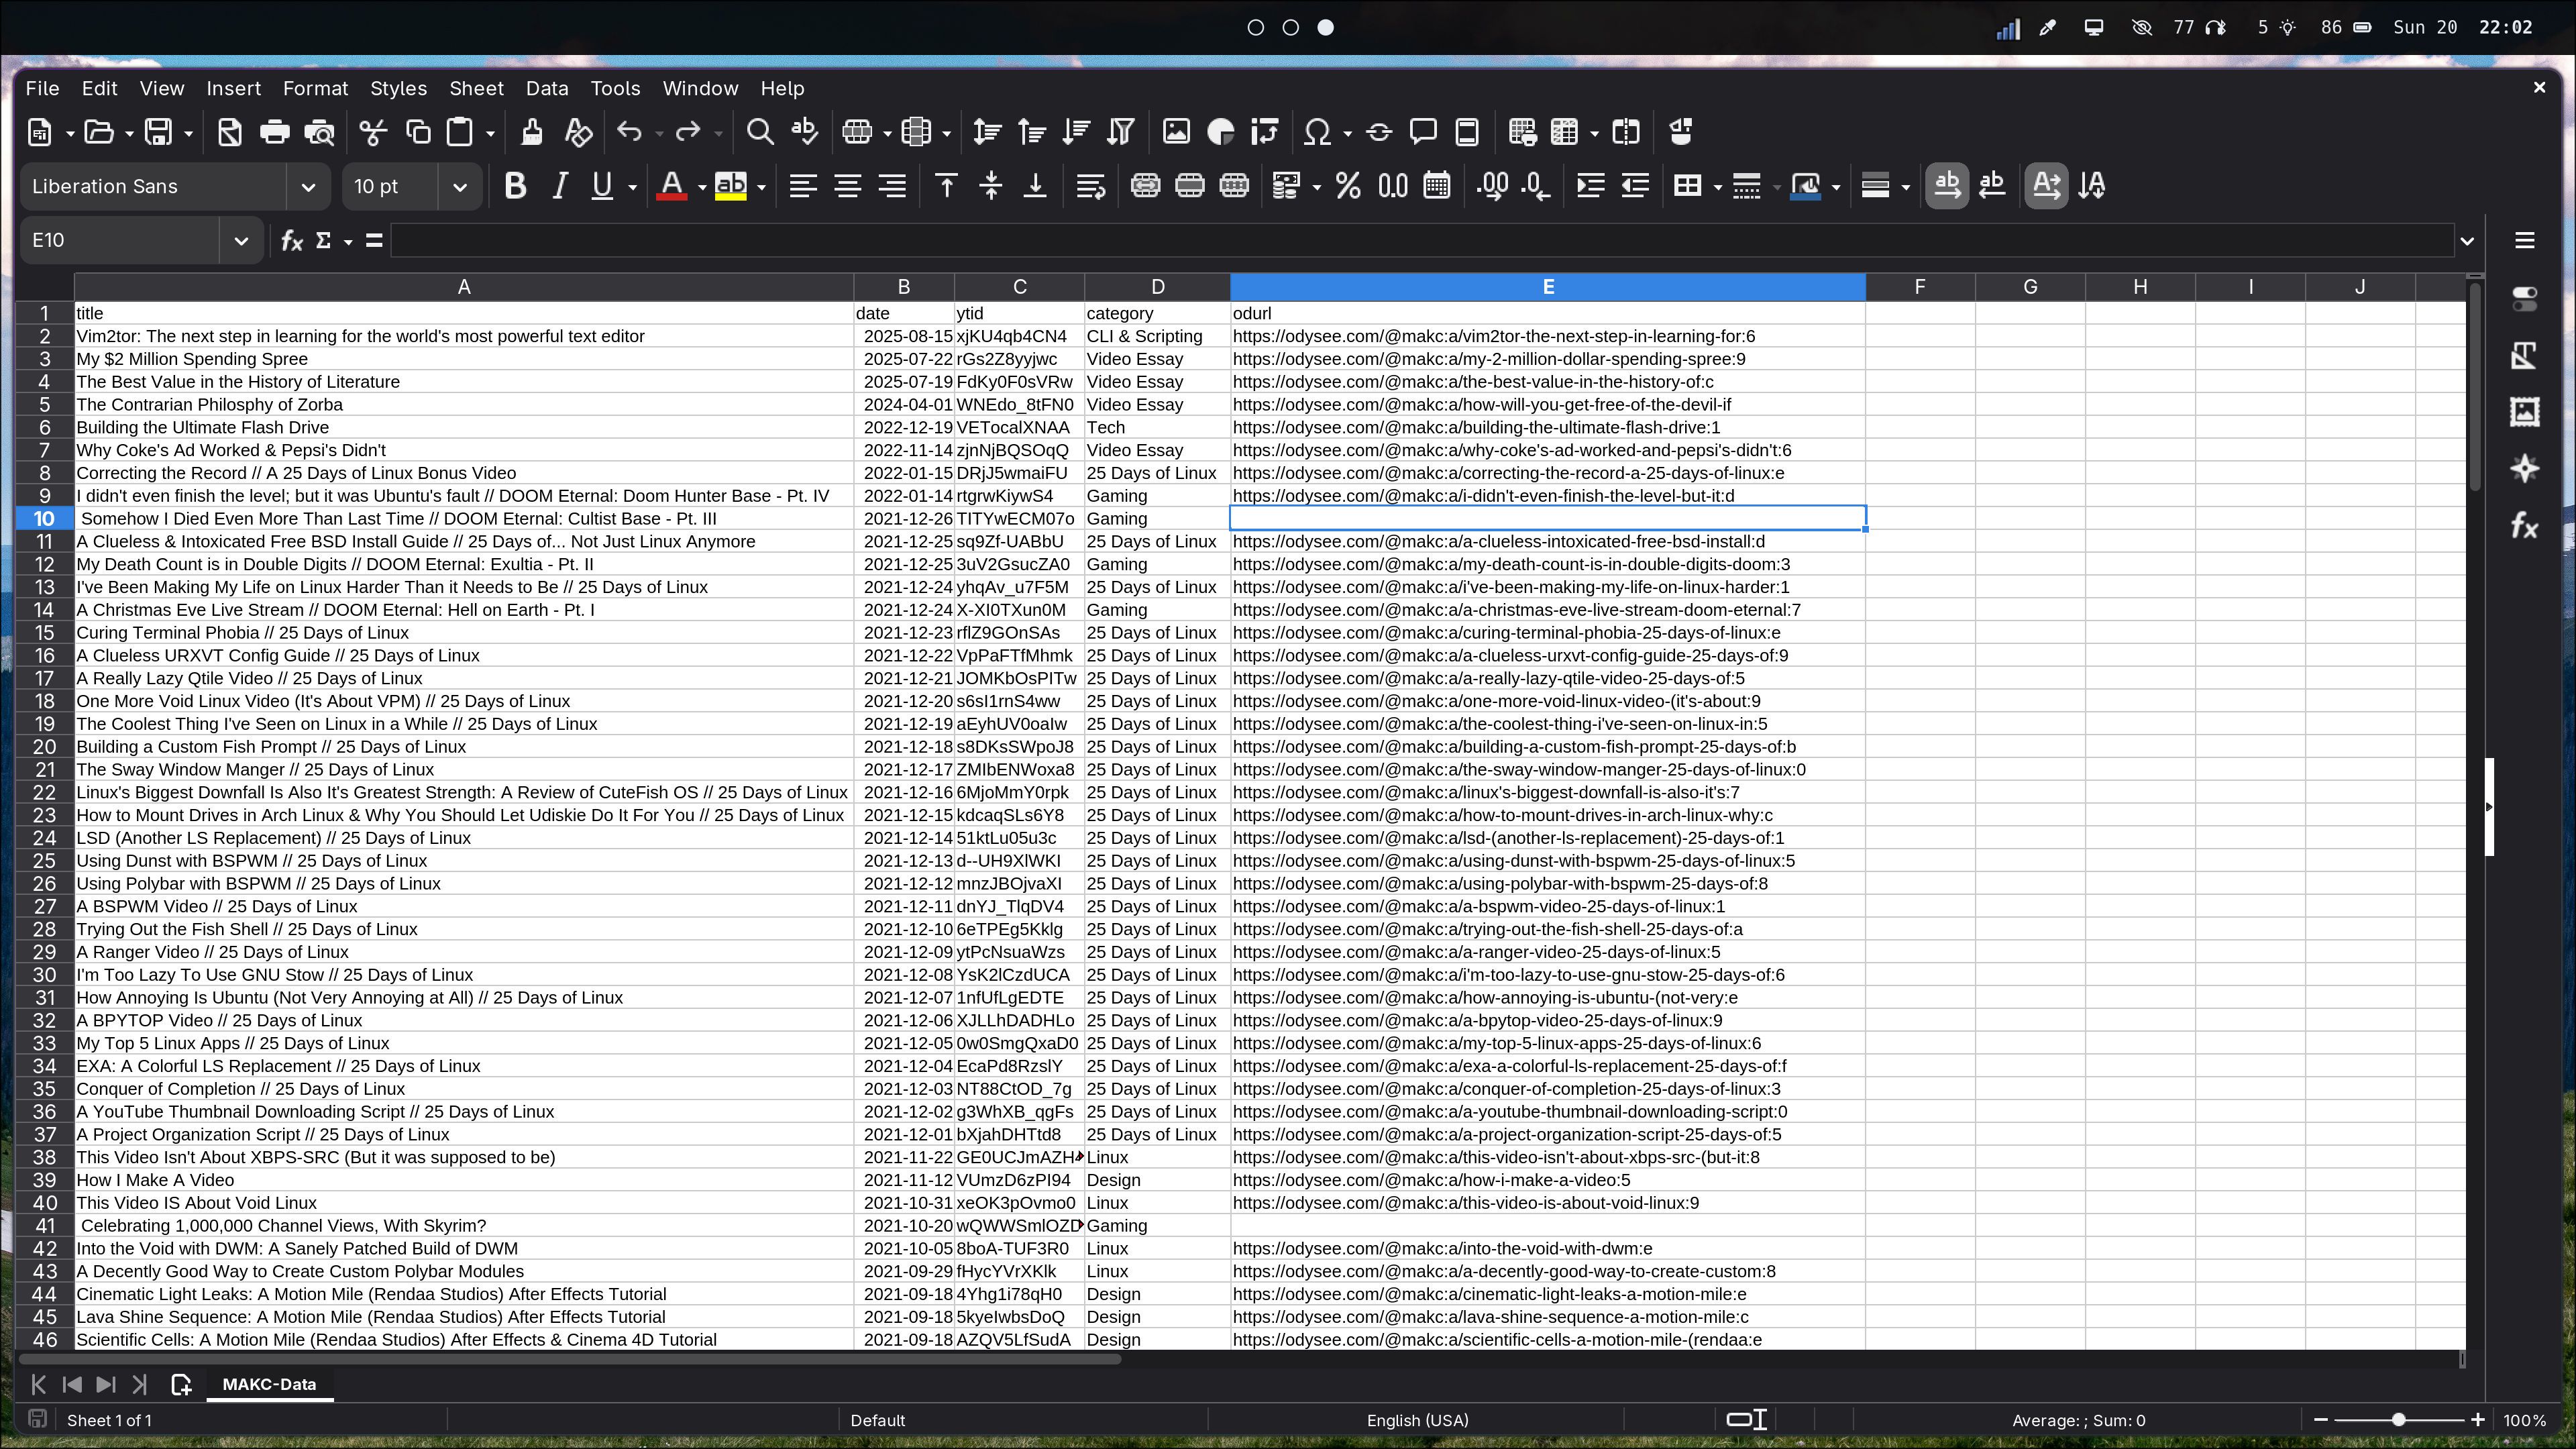Open the sidebar Gallery panel icon
The width and height of the screenshot is (2576, 1449).
click(x=2524, y=412)
